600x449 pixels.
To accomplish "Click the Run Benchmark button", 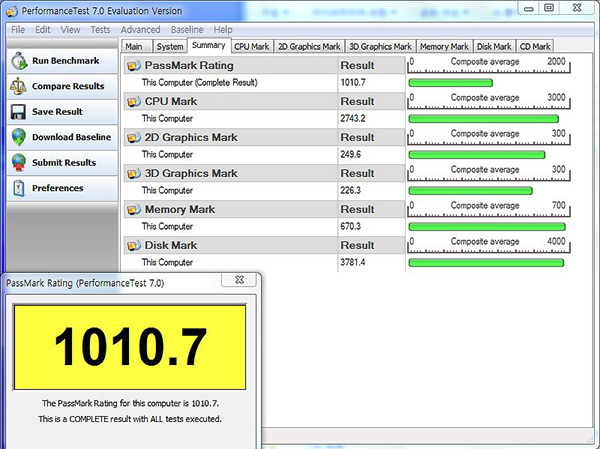I will 62,61.
